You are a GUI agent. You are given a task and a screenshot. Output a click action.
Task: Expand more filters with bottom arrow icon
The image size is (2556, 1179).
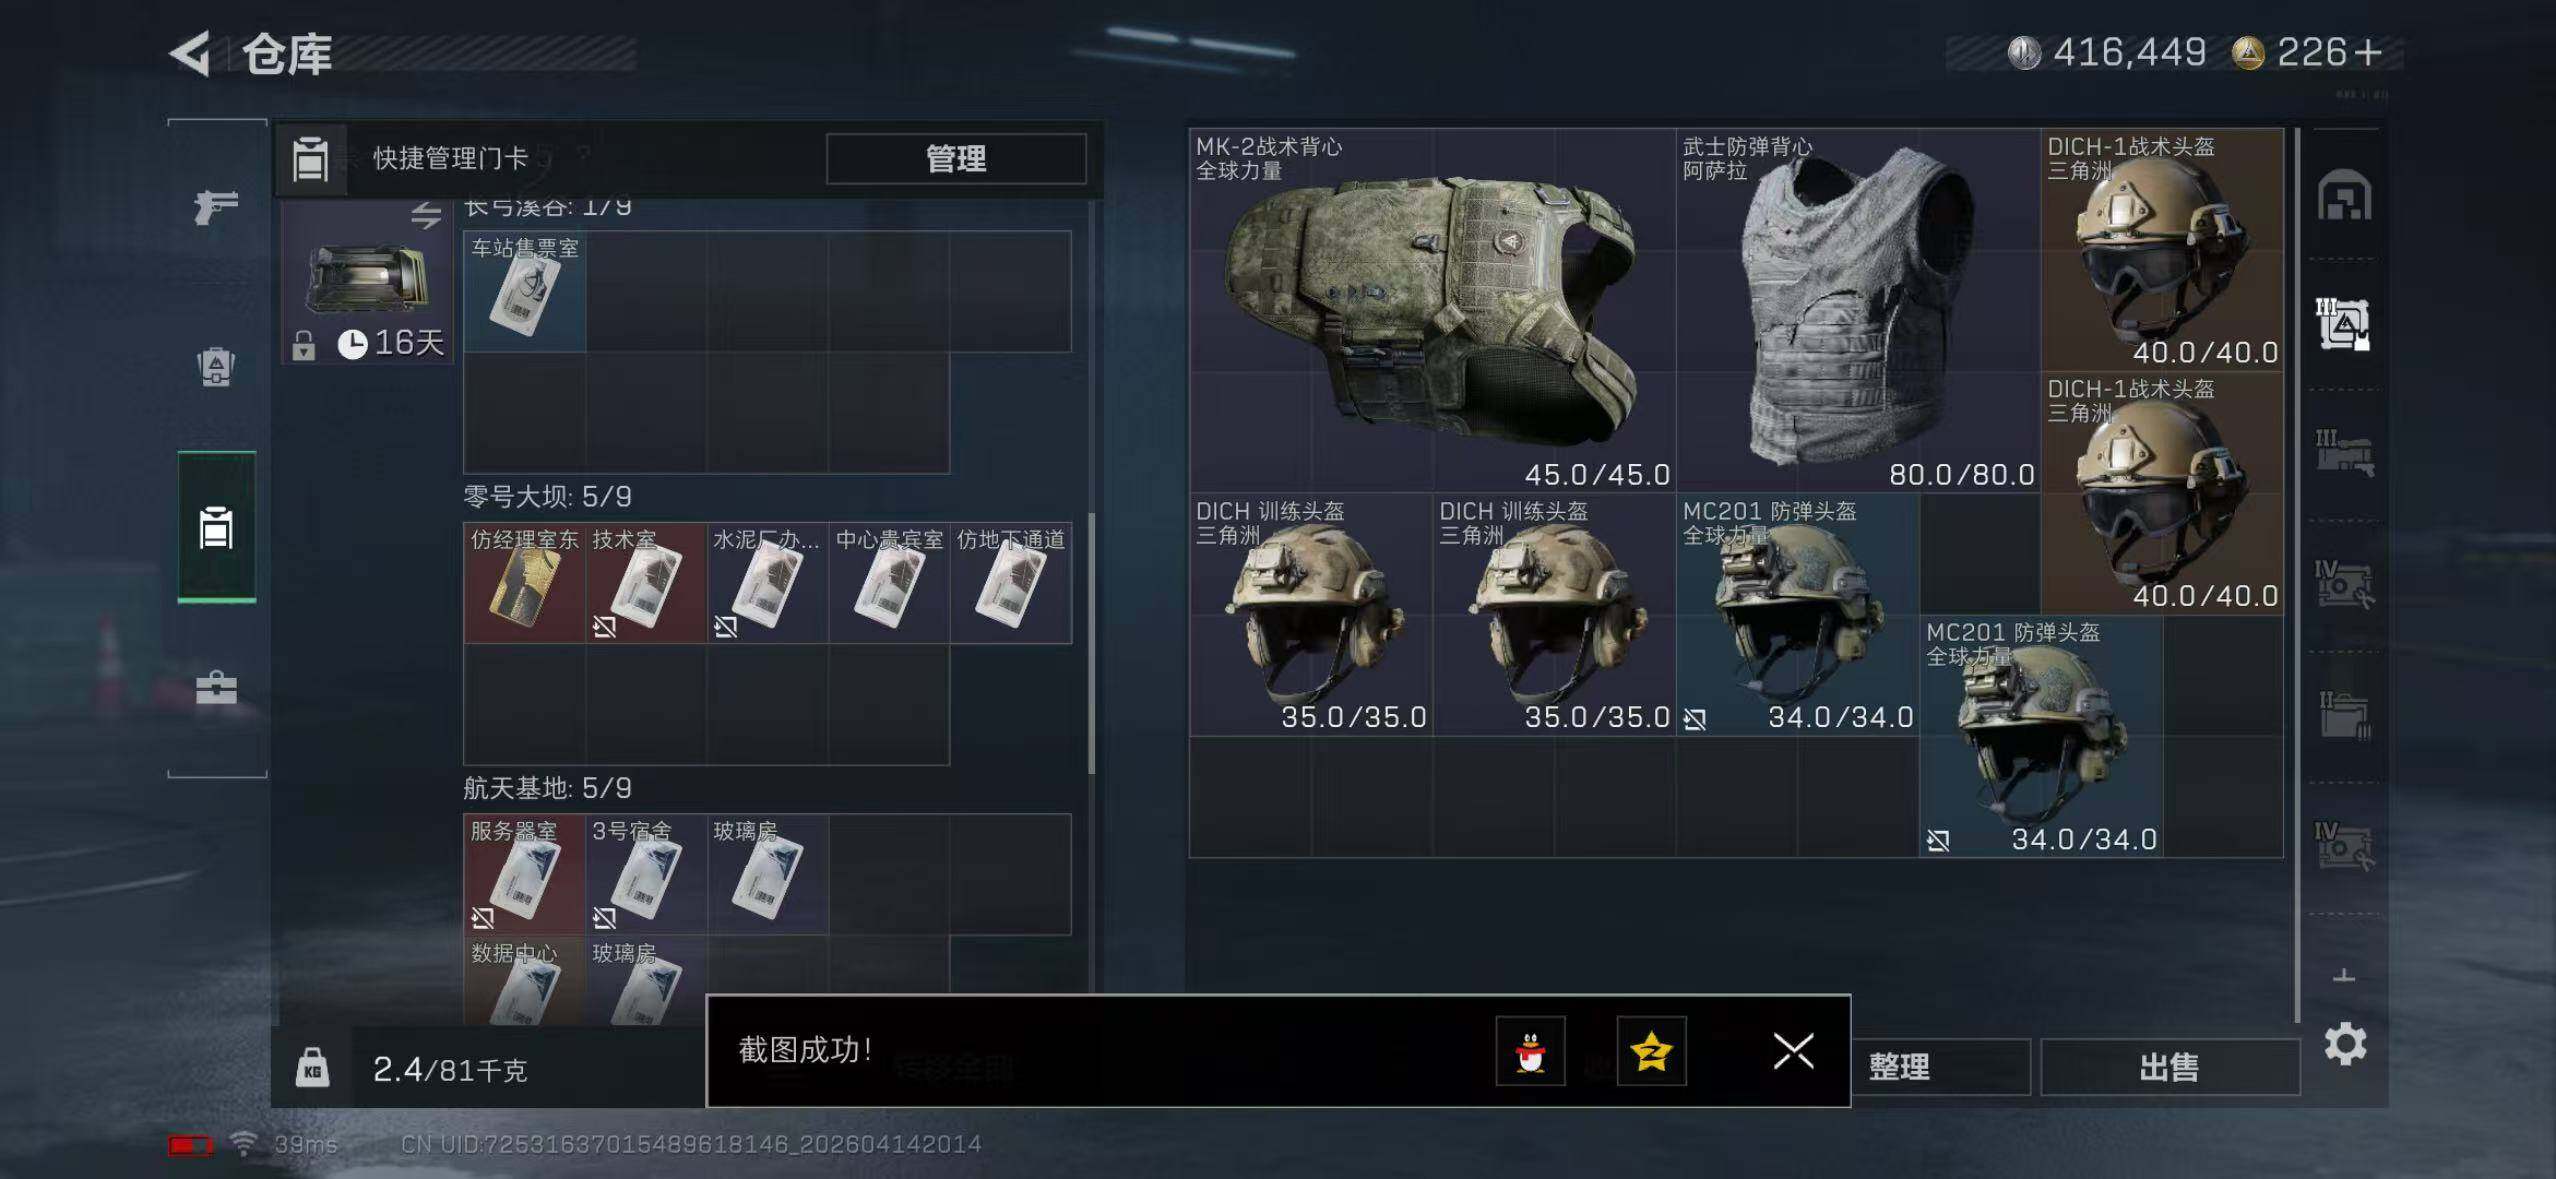point(2344,977)
